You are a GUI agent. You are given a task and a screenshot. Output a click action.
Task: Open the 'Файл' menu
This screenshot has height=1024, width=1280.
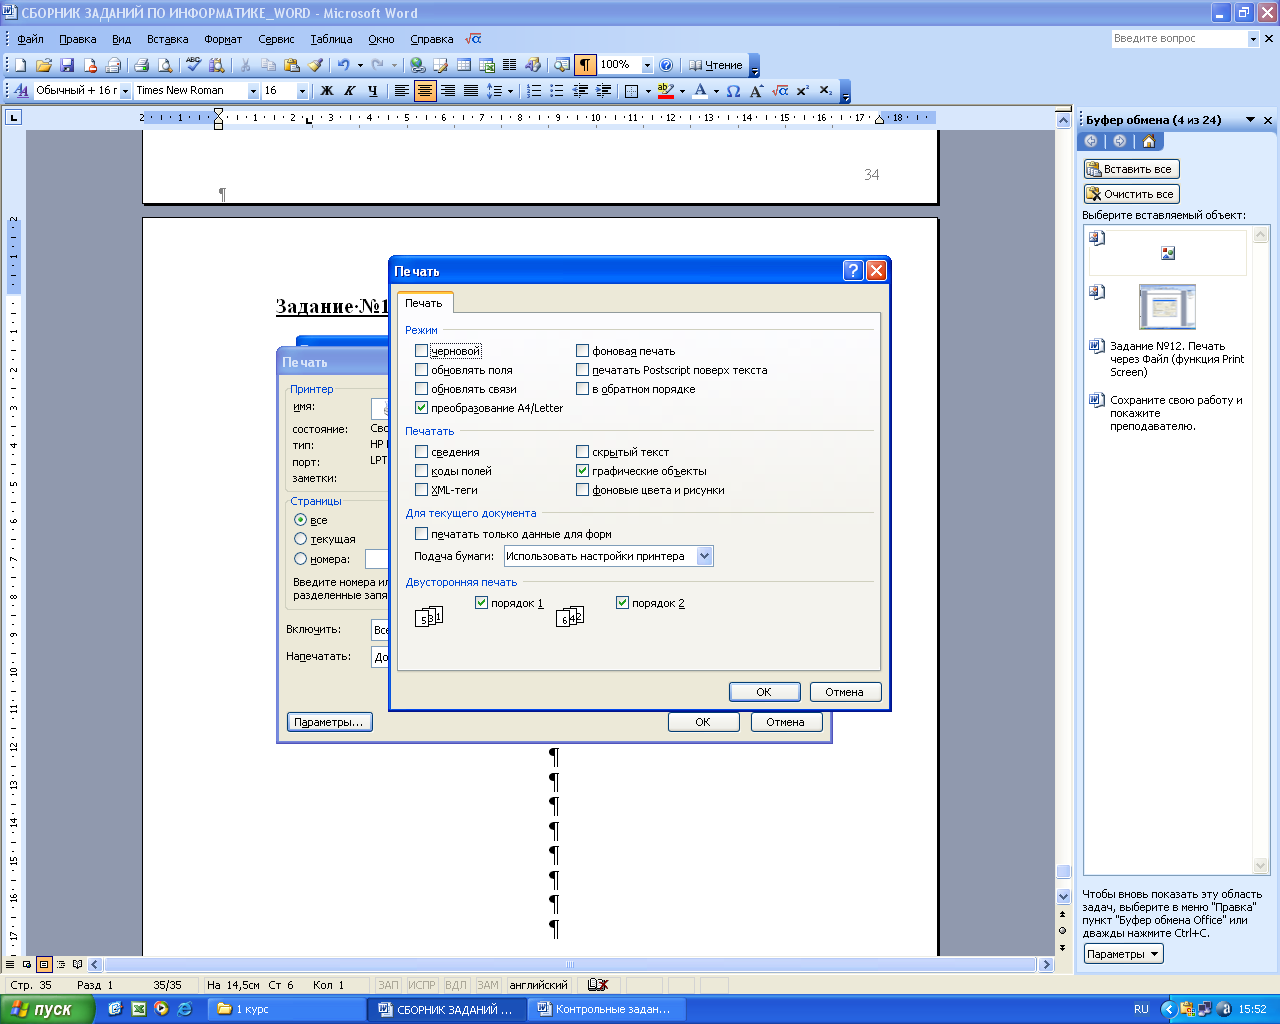(x=30, y=39)
